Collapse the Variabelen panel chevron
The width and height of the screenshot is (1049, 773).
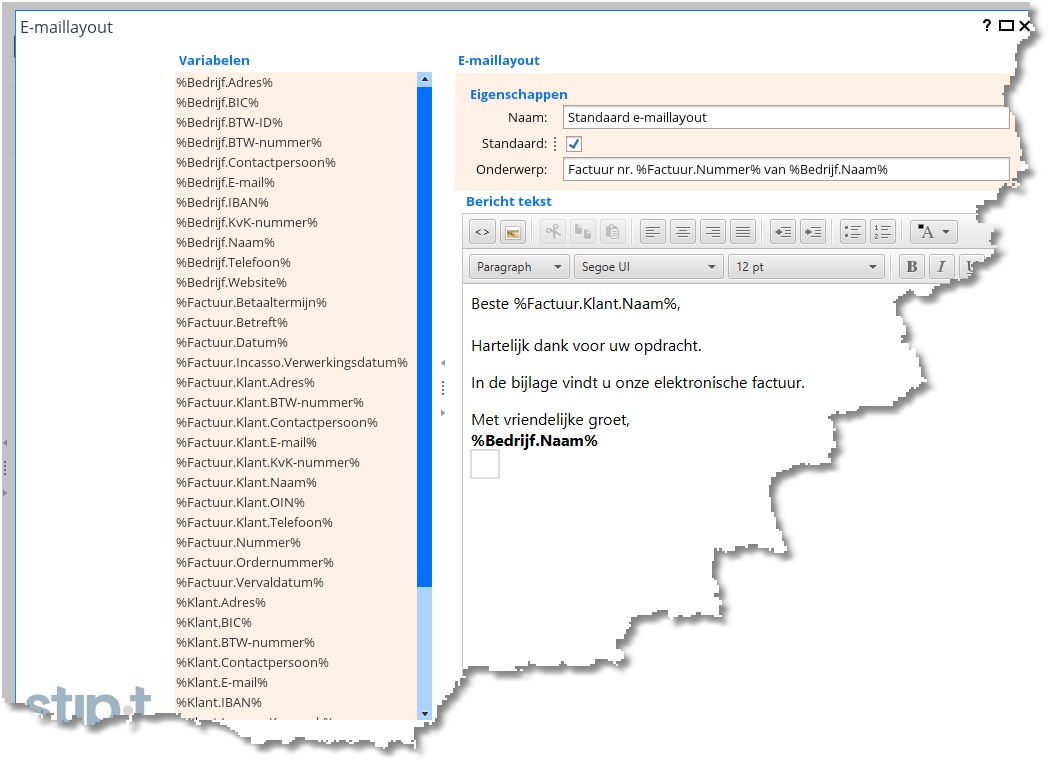[x=443, y=363]
